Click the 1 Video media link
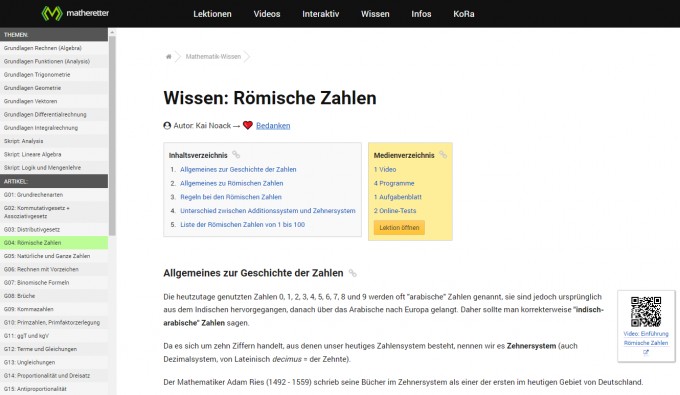This screenshot has width=680, height=395. pyautogui.click(x=385, y=169)
